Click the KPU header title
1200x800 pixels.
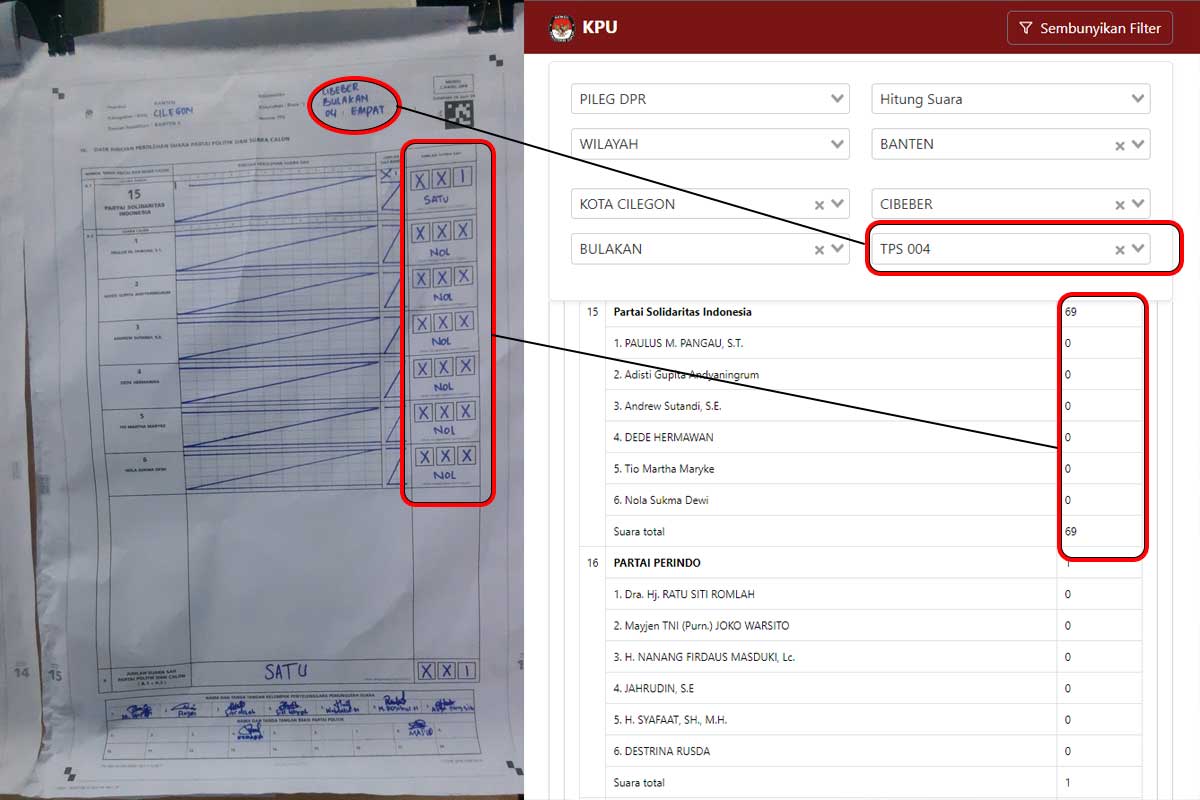(x=600, y=28)
